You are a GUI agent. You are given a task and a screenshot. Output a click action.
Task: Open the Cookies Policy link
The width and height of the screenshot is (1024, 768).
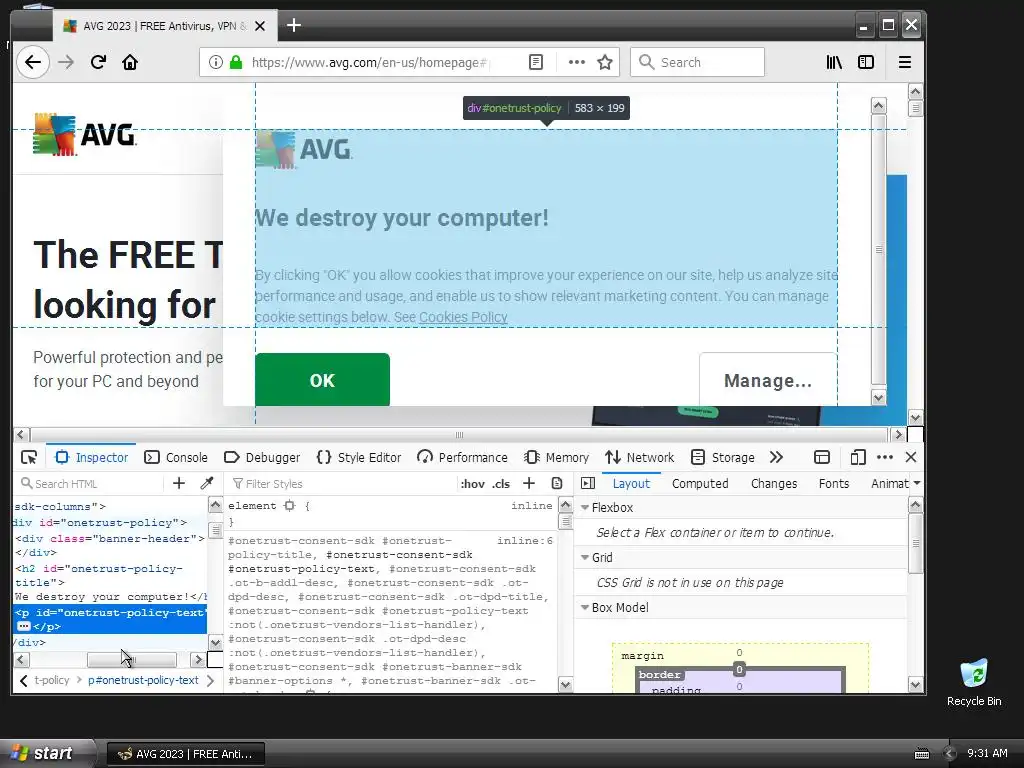463,317
